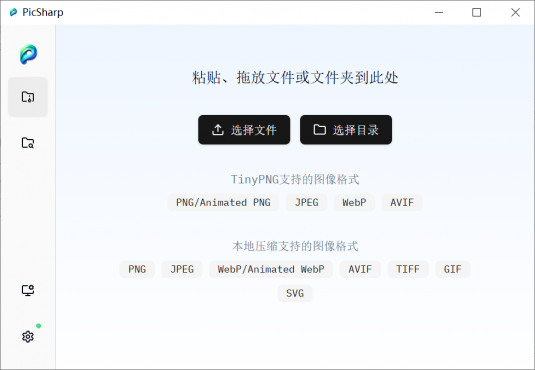
Task: Minimize the PicSharp window
Action: [439, 12]
